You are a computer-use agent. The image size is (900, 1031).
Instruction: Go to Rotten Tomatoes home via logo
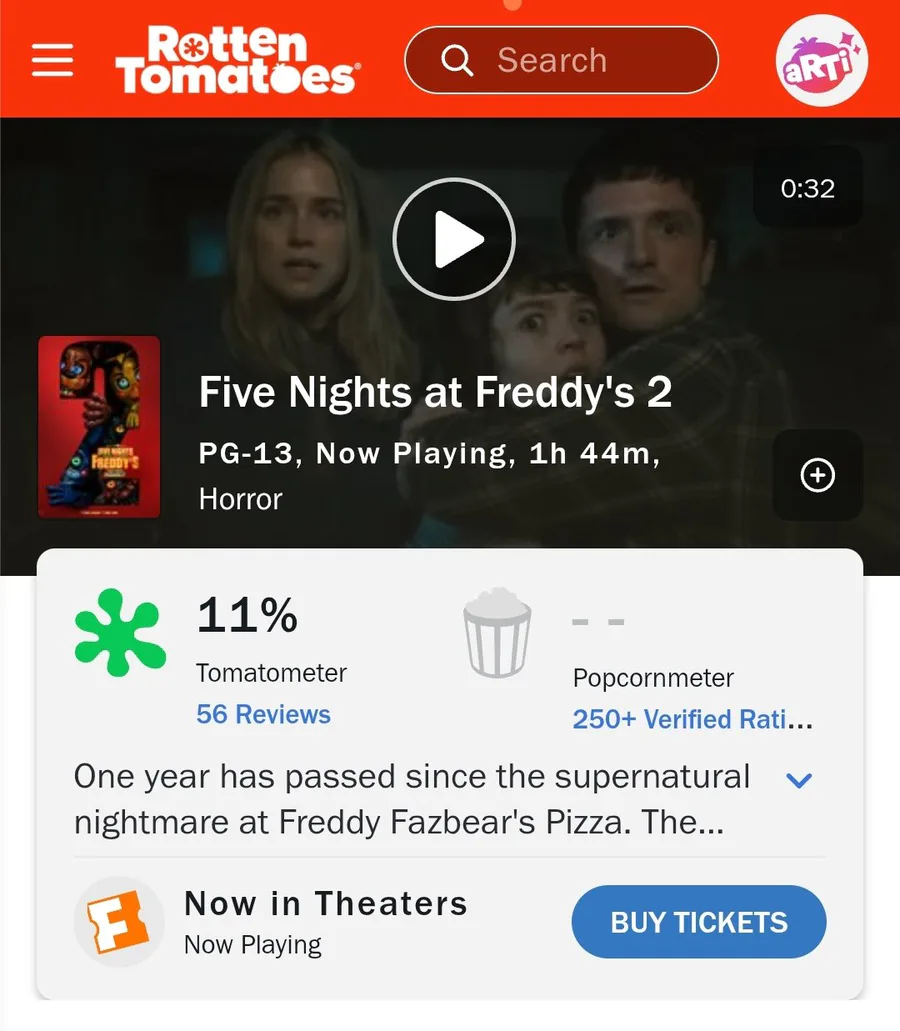point(237,60)
